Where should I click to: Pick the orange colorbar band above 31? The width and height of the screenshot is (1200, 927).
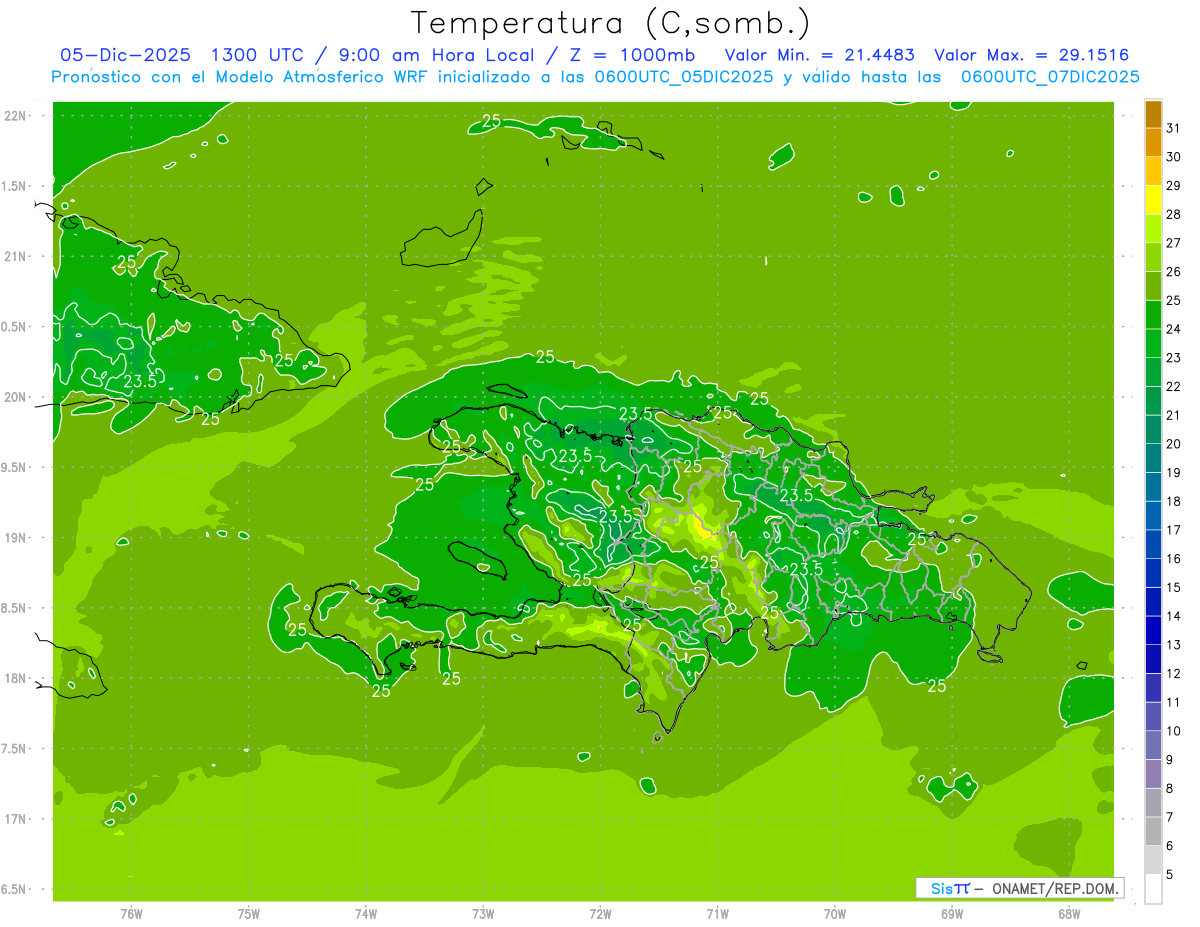(x=1153, y=114)
